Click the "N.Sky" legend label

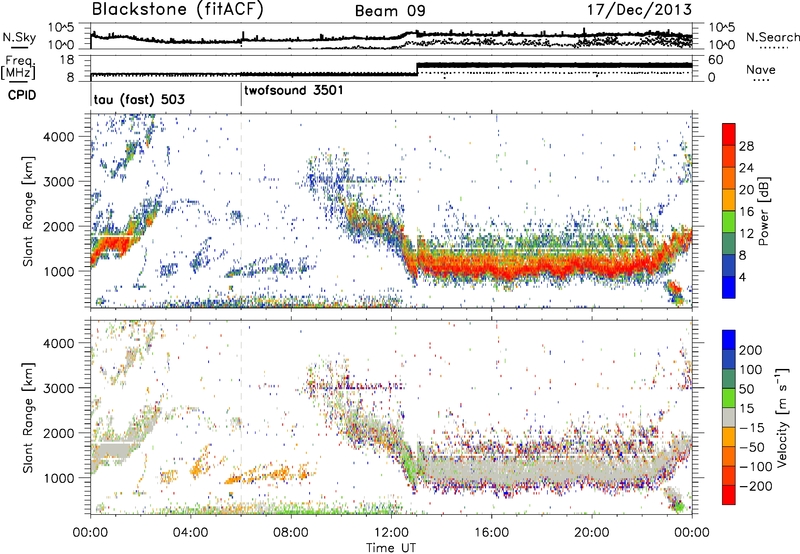(19, 37)
